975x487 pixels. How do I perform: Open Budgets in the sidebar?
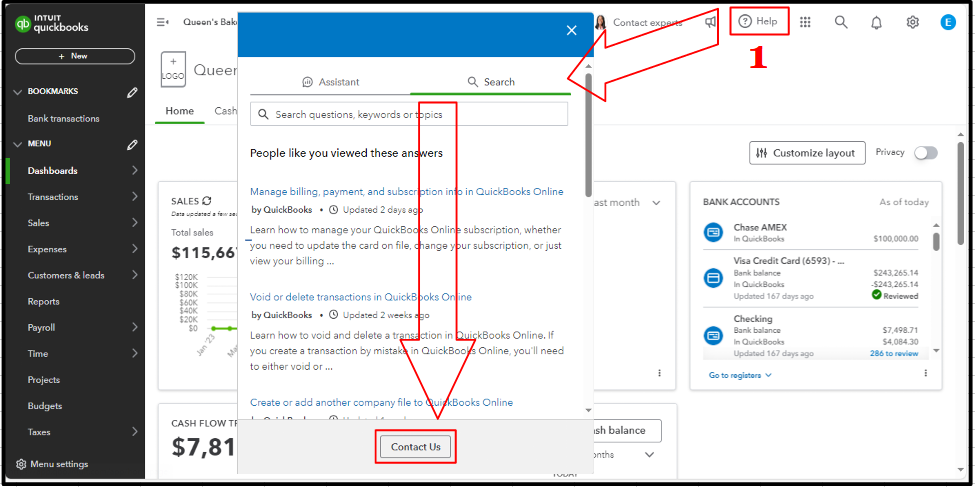click(x=45, y=406)
